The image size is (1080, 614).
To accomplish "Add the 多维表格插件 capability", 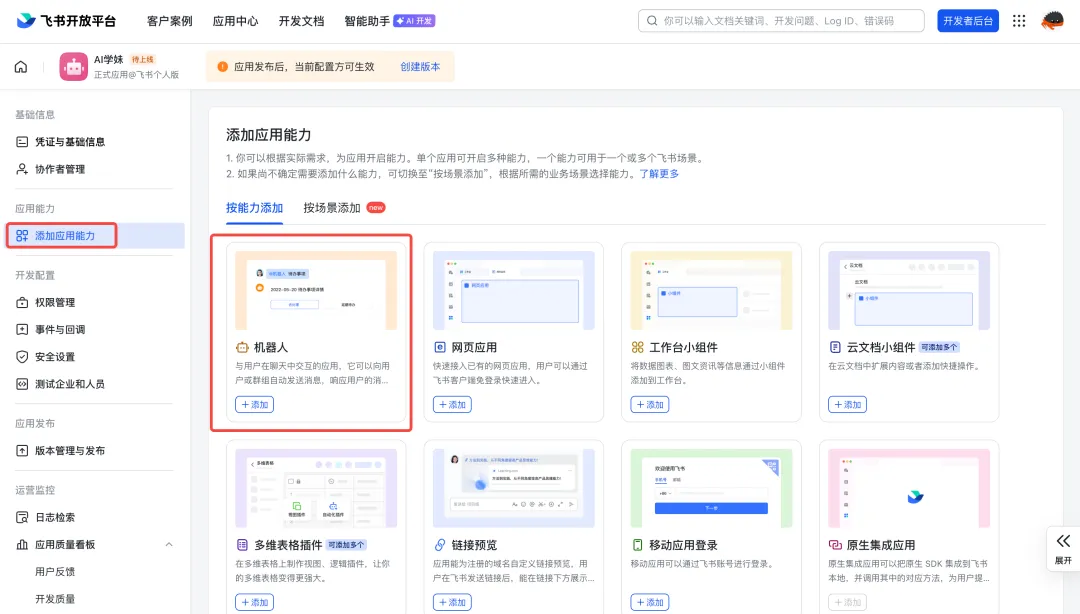I will pyautogui.click(x=254, y=602).
